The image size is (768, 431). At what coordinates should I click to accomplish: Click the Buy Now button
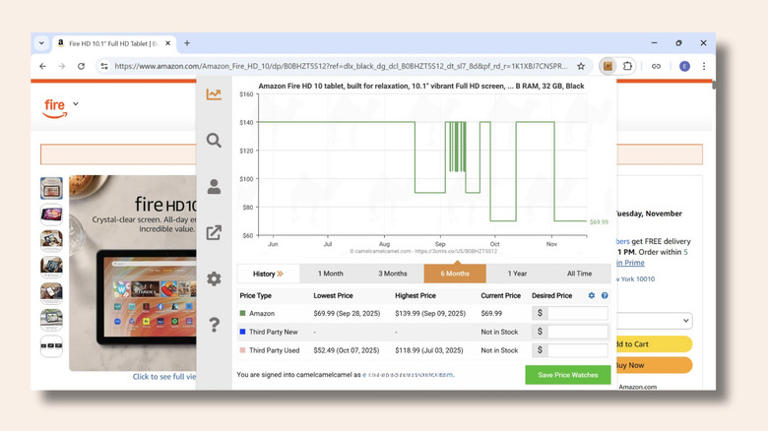click(654, 365)
